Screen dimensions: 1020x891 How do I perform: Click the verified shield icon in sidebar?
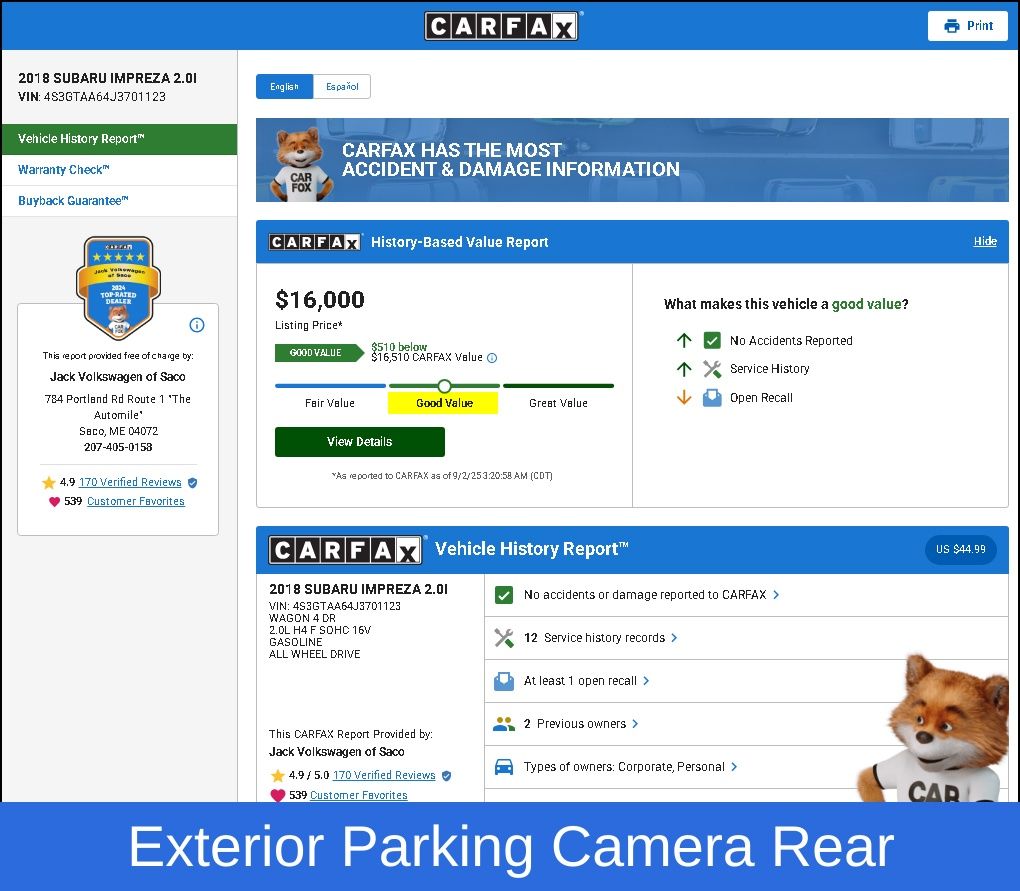(192, 483)
